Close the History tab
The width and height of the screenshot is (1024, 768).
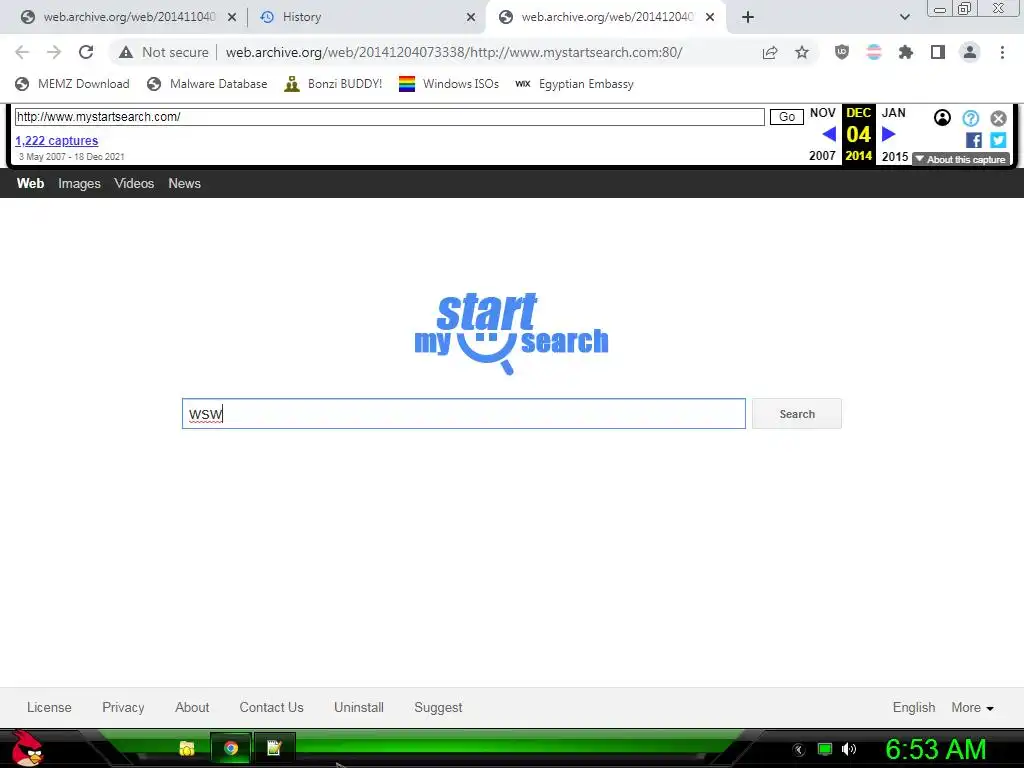[471, 18]
